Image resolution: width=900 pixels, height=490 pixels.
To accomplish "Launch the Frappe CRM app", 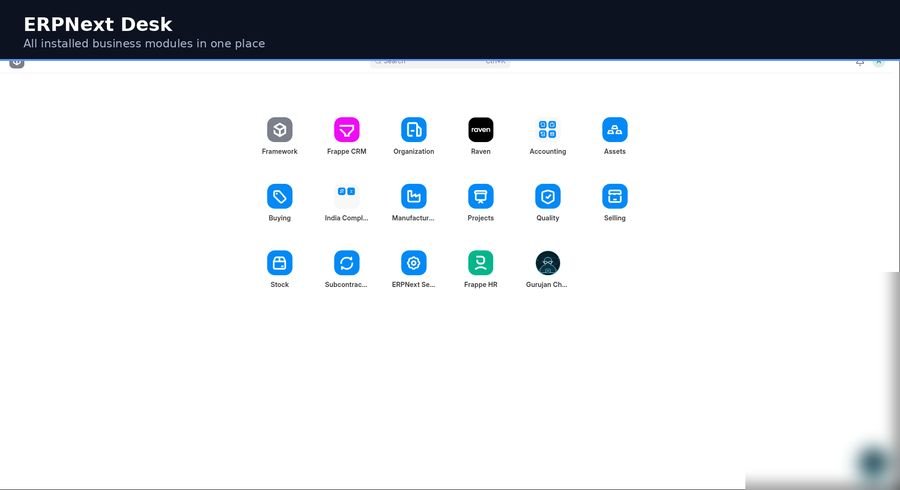I will coord(347,130).
